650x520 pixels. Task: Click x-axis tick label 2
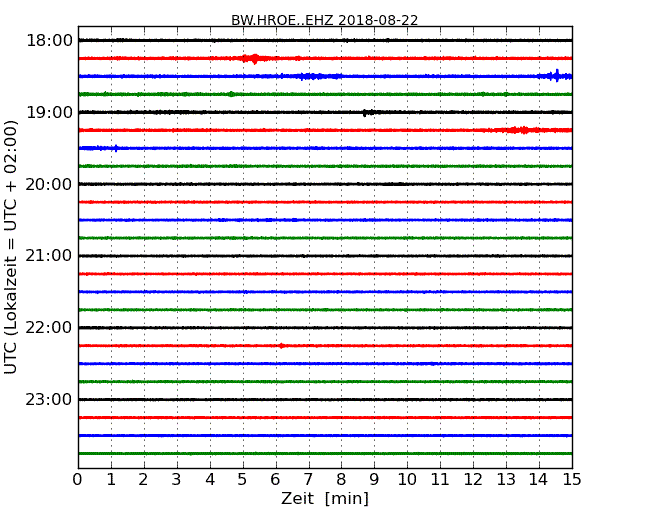click(x=143, y=480)
